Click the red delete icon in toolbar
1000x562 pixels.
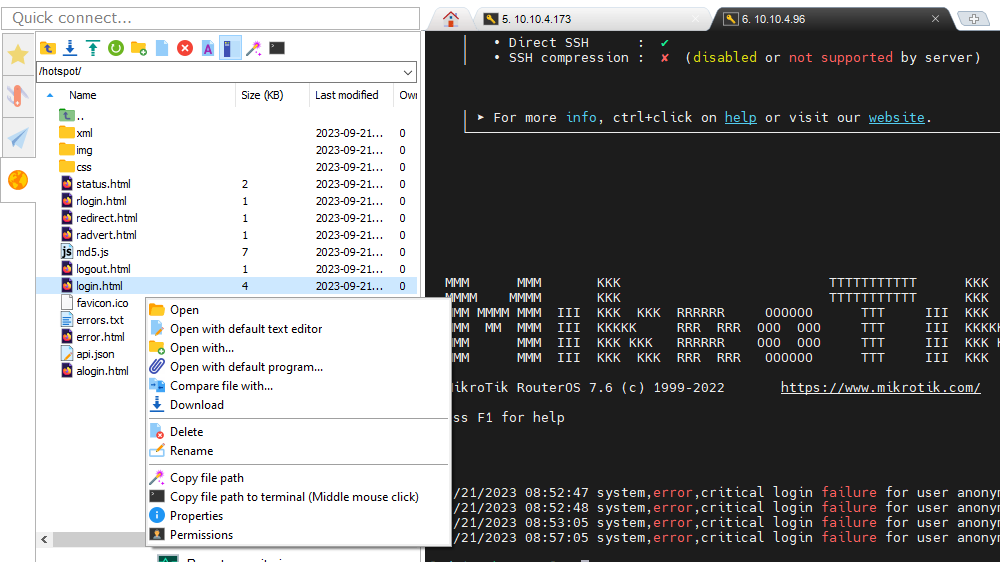(185, 48)
